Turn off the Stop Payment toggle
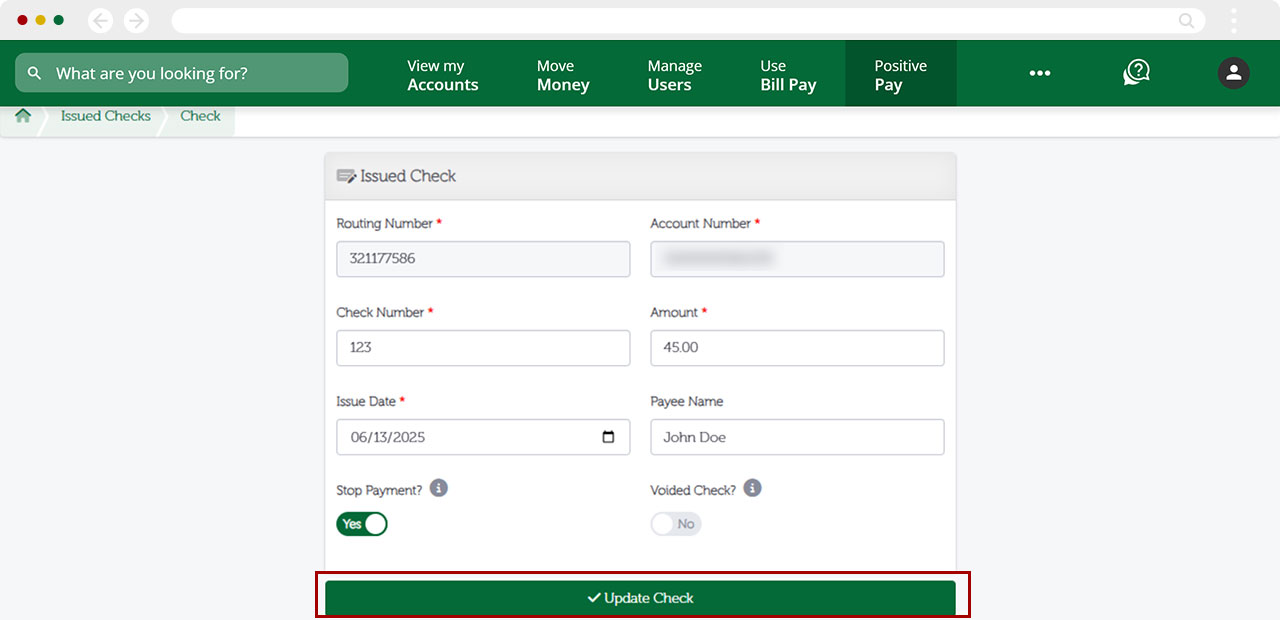 [x=362, y=524]
